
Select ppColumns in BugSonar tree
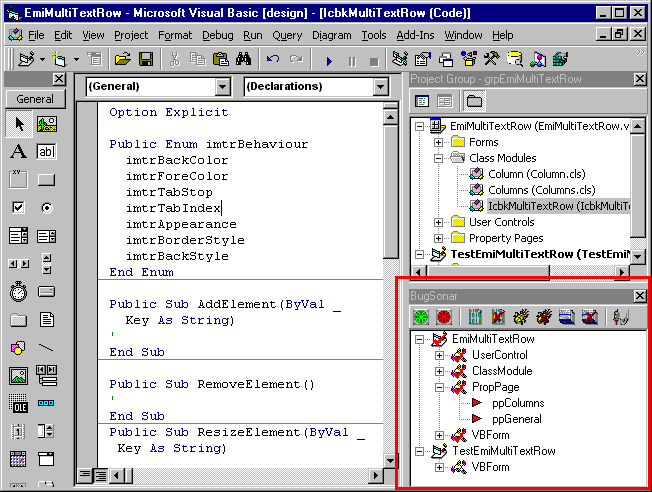click(x=518, y=403)
